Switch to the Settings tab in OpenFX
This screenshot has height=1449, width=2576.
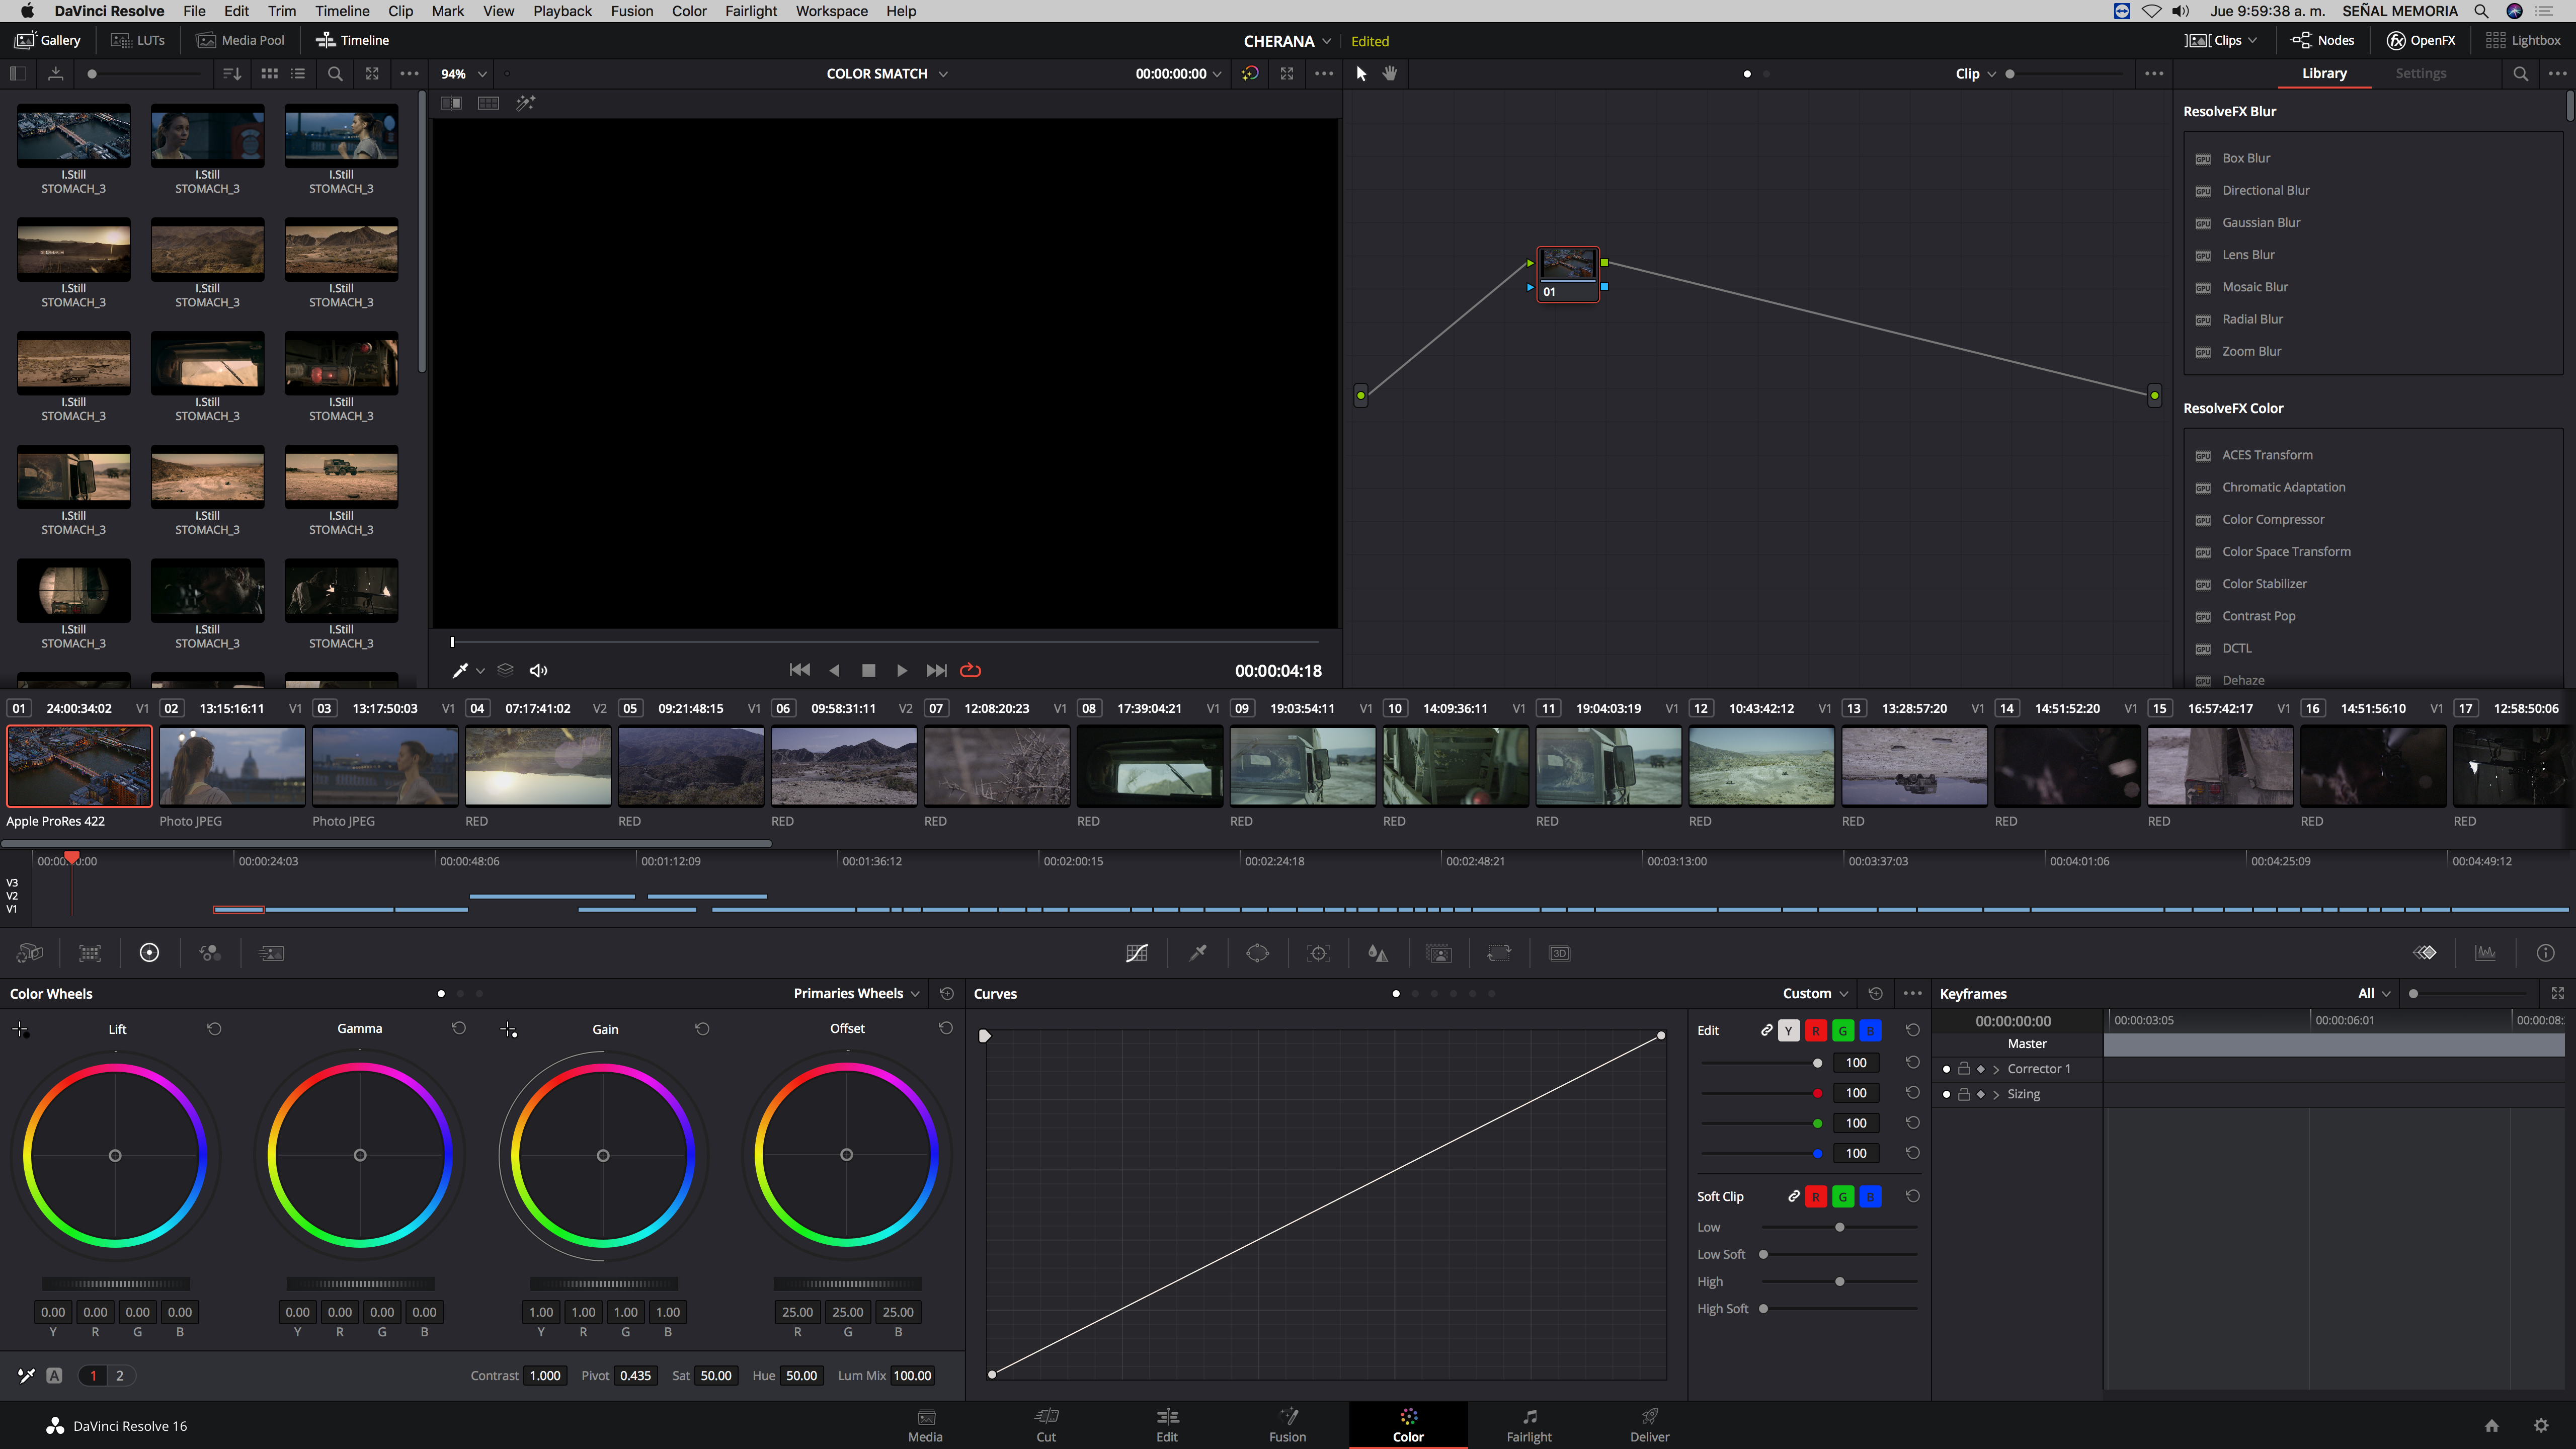click(2420, 73)
